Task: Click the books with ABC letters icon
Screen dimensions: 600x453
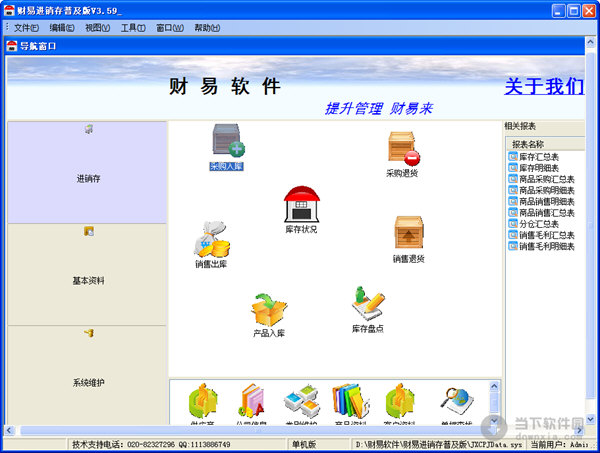Action: 251,401
